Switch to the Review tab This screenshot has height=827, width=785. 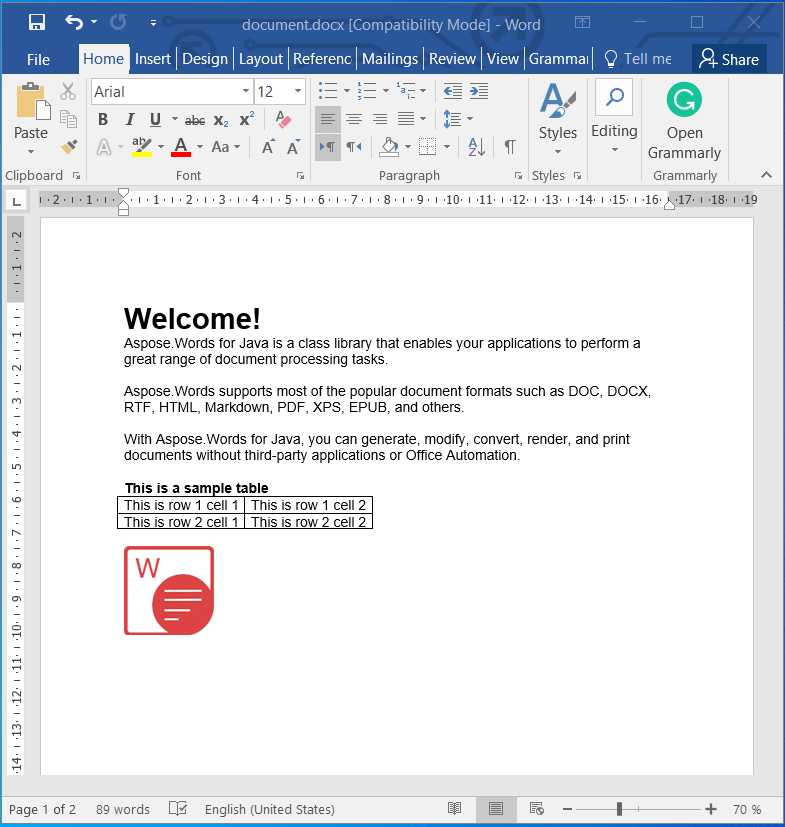click(x=452, y=59)
